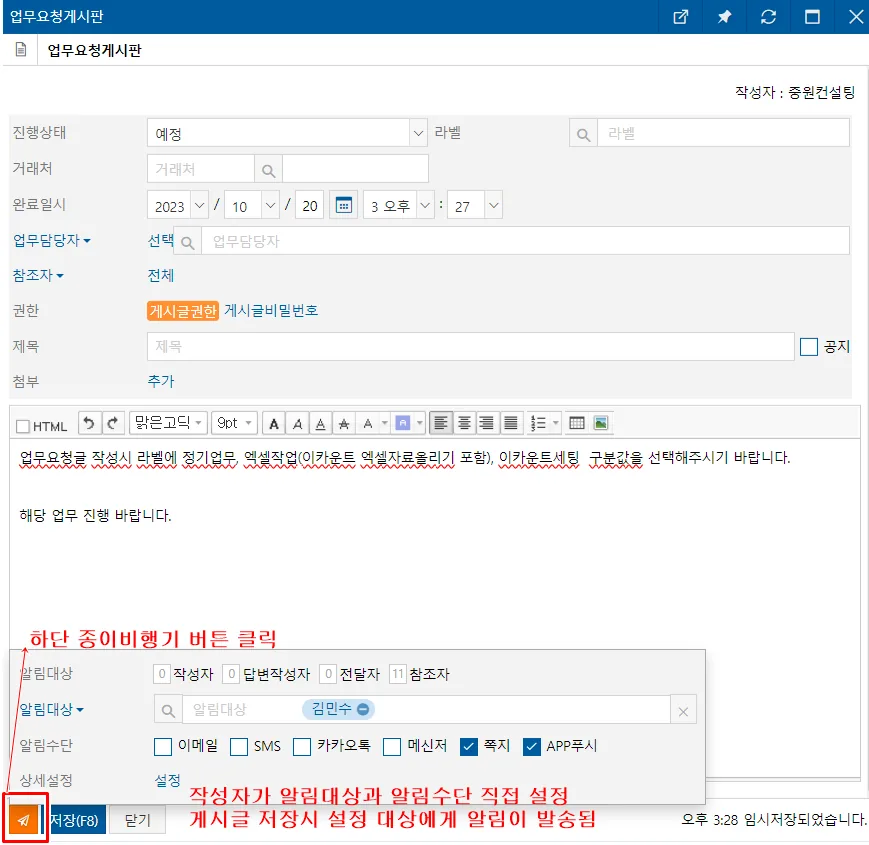869x845 pixels.
Task: Undo the last edit in the editor
Action: [x=89, y=423]
